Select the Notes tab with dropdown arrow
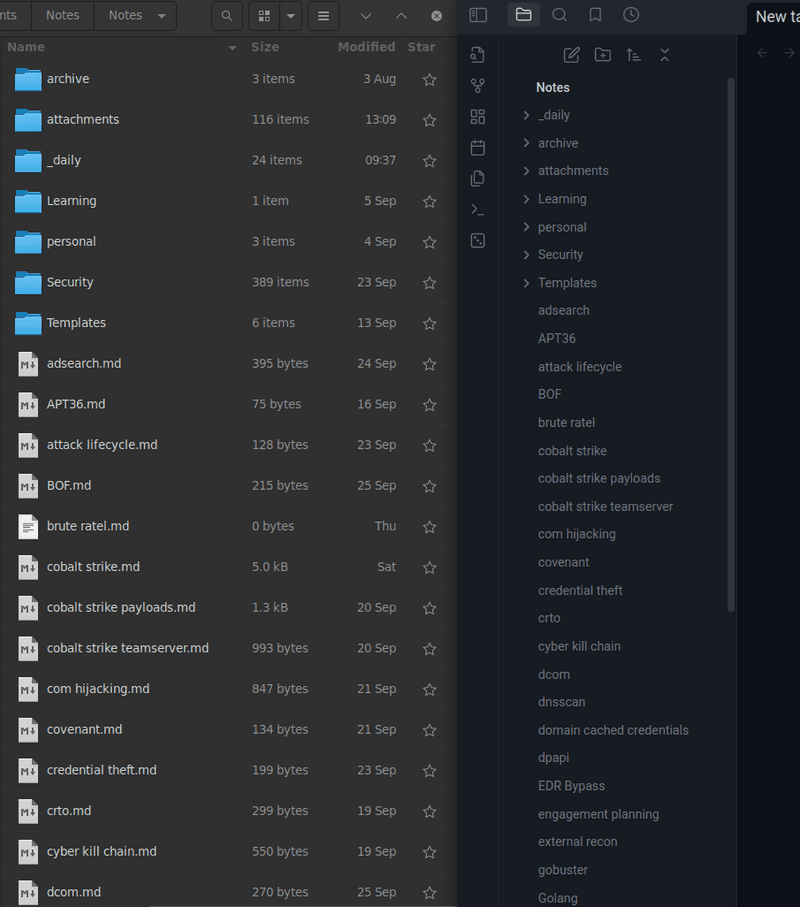Screen dimensions: 800x907 (136, 15)
